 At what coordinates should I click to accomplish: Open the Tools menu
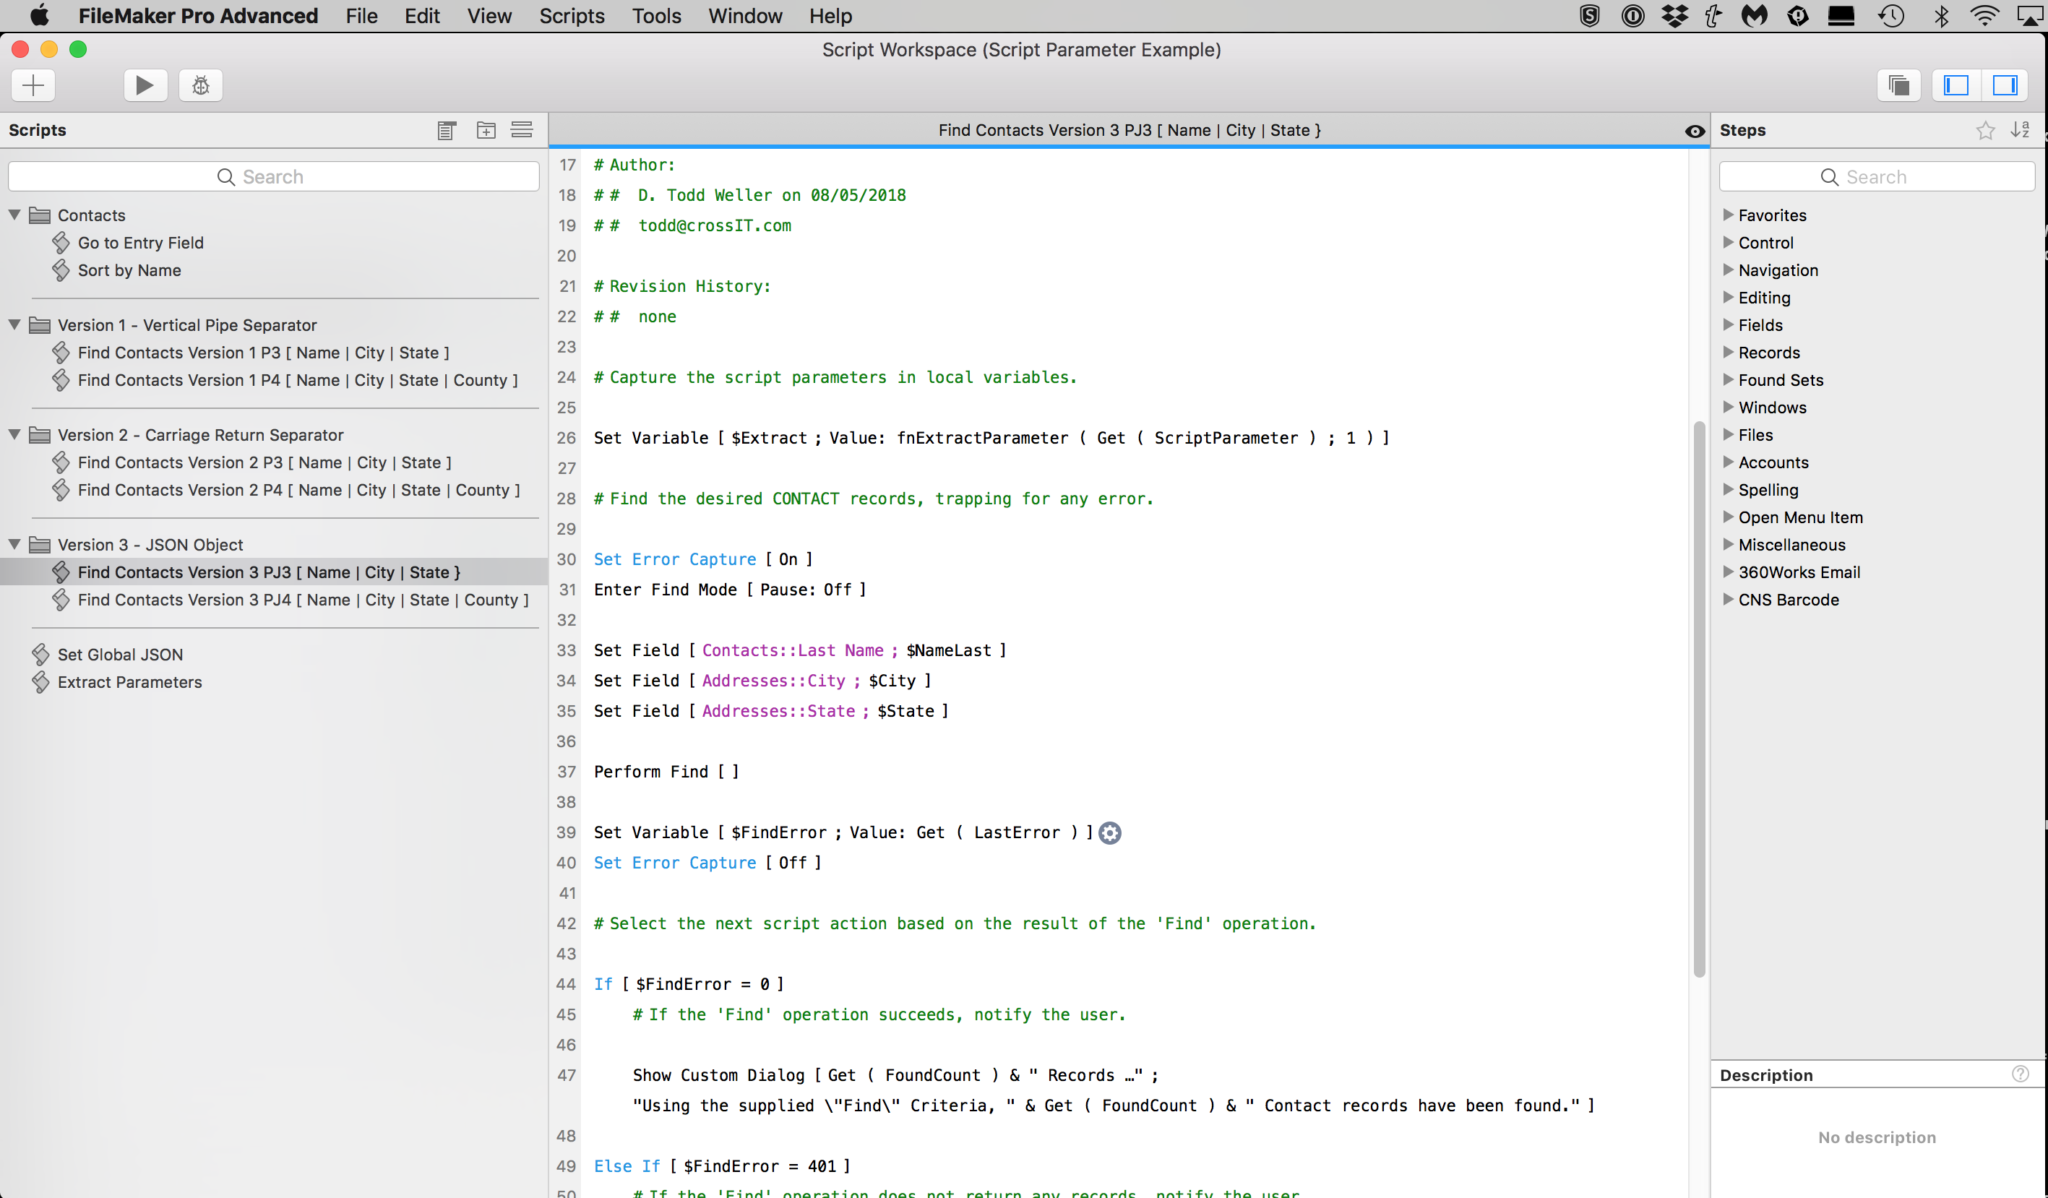pos(656,16)
